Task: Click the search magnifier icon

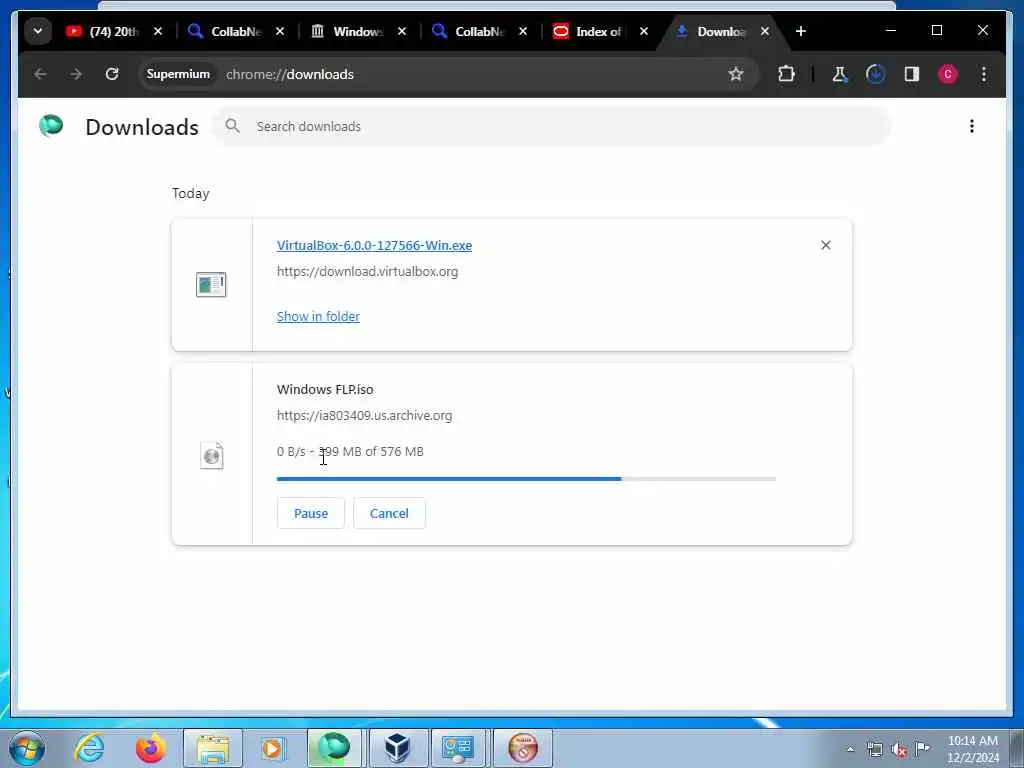Action: pyautogui.click(x=232, y=126)
